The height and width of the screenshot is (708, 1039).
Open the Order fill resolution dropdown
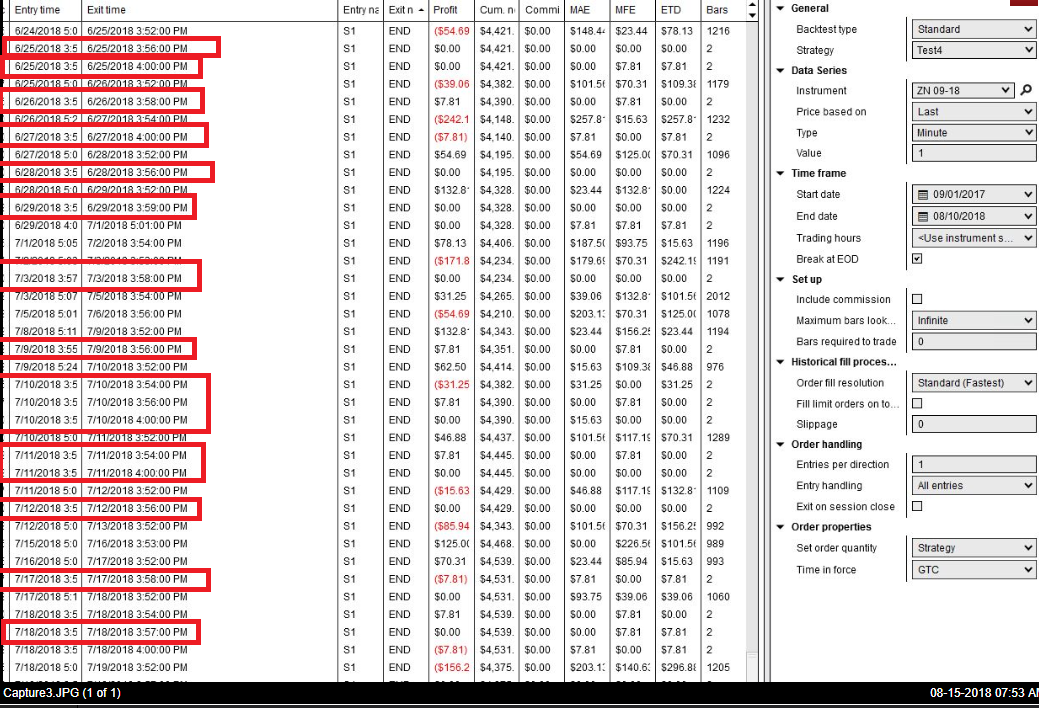[973, 383]
